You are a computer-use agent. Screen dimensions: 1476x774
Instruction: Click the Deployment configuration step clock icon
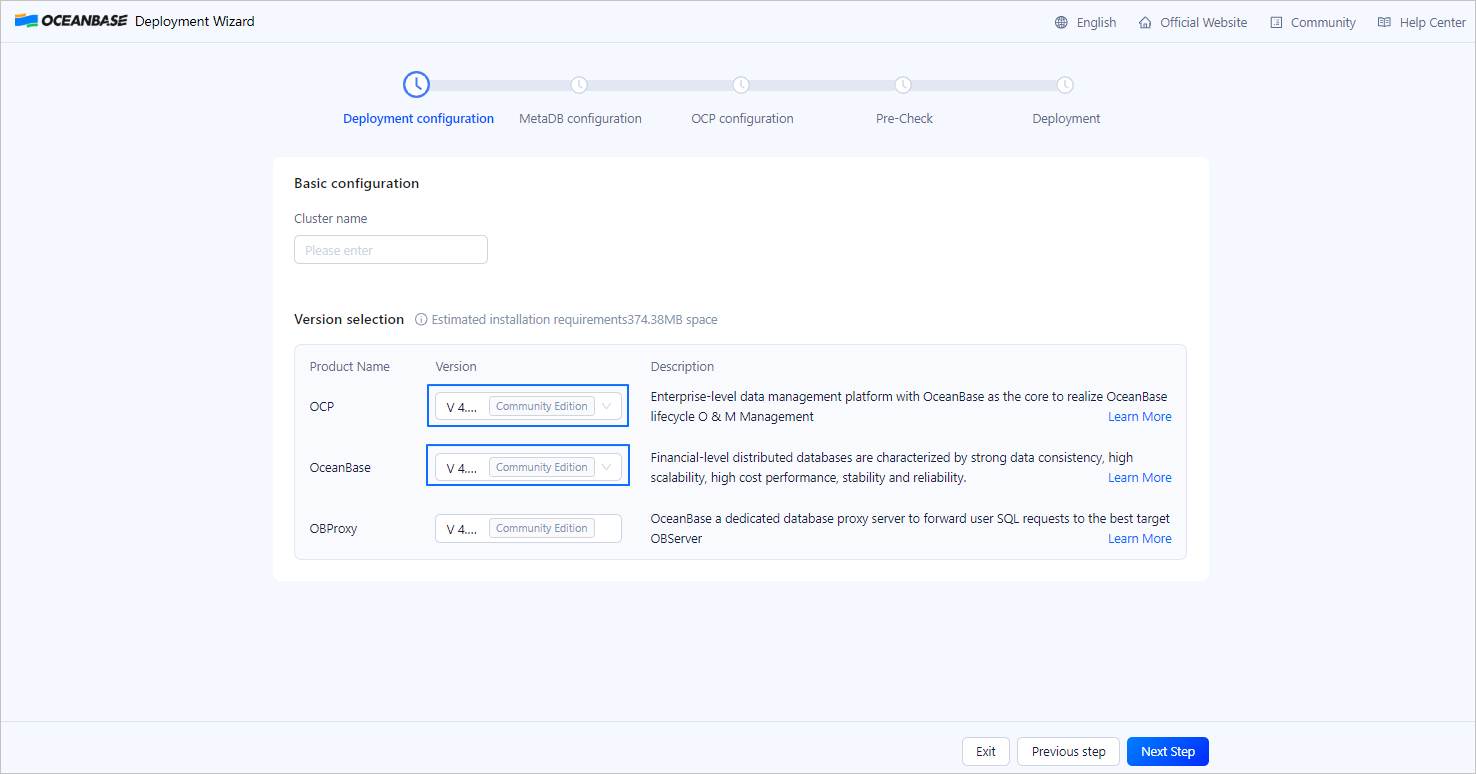416,84
